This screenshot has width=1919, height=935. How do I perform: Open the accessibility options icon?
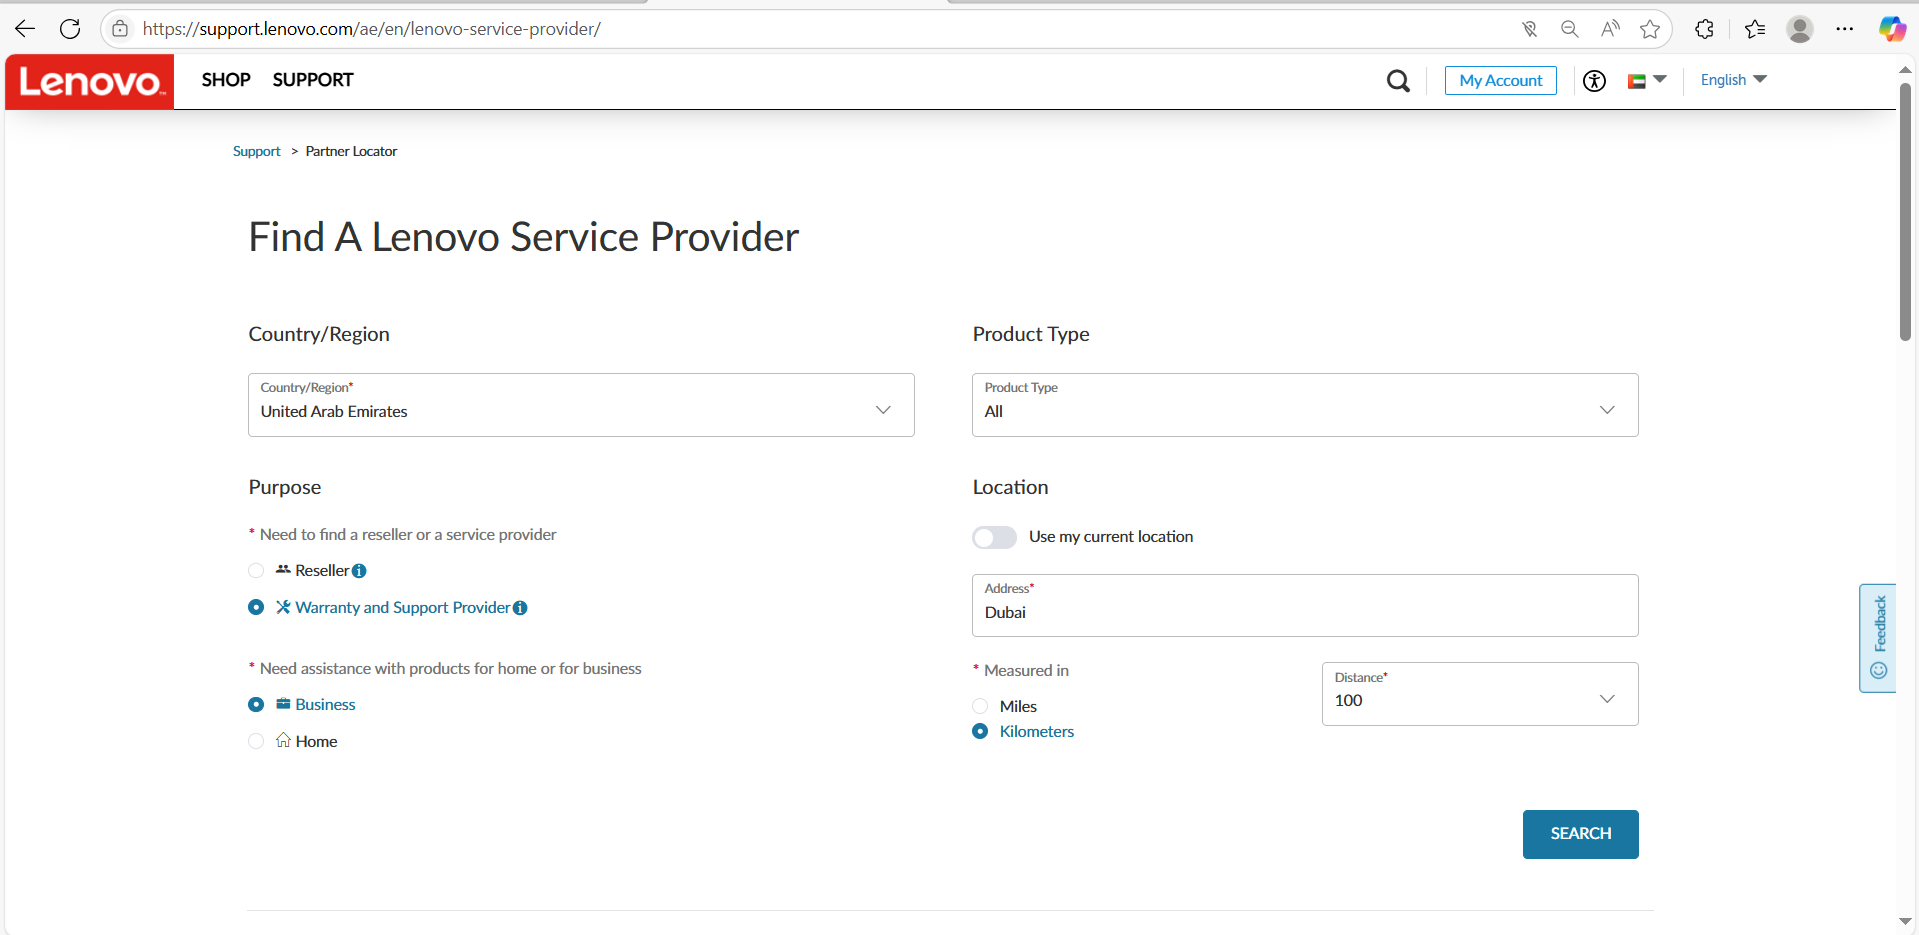coord(1594,81)
